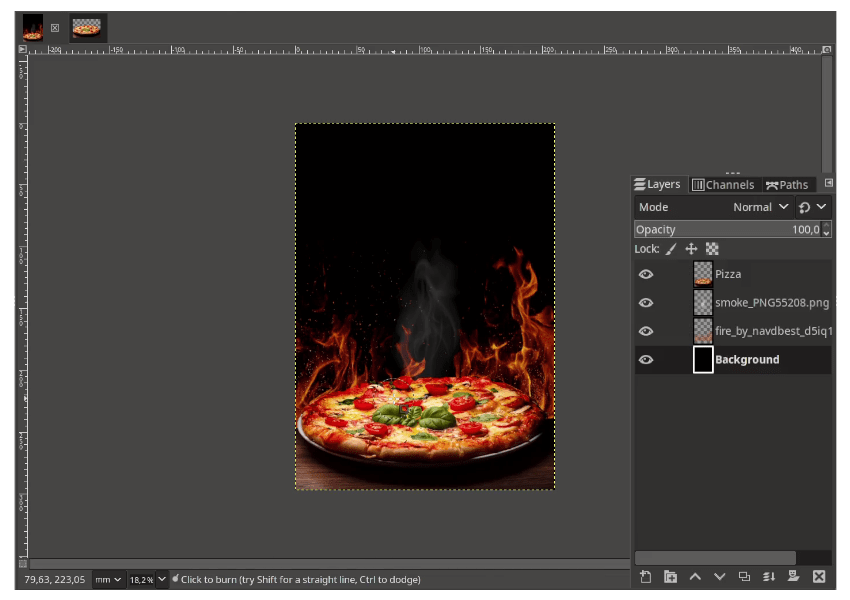Switch to the Channels tab
Image resolution: width=850 pixels, height=600 pixels.
723,185
